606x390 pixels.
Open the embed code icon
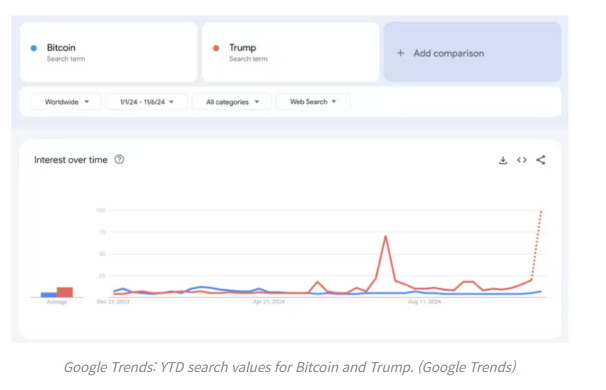click(522, 160)
